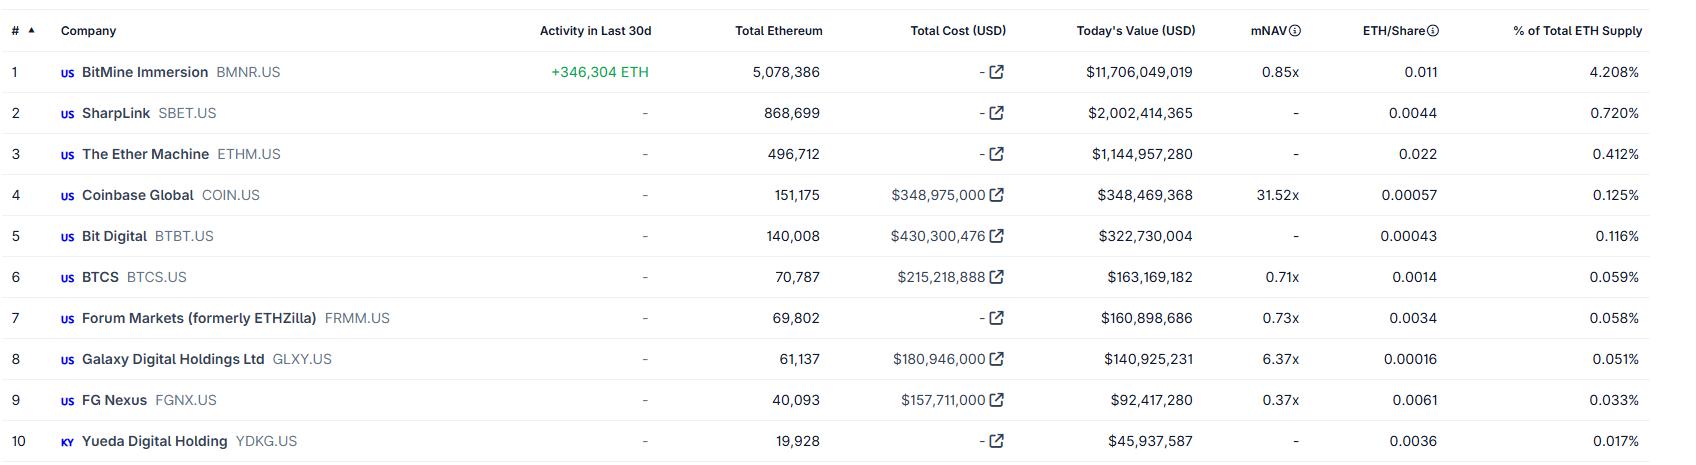Screen dimensions: 1696x465
Task: Open BTCS company link
Action: tap(100, 277)
